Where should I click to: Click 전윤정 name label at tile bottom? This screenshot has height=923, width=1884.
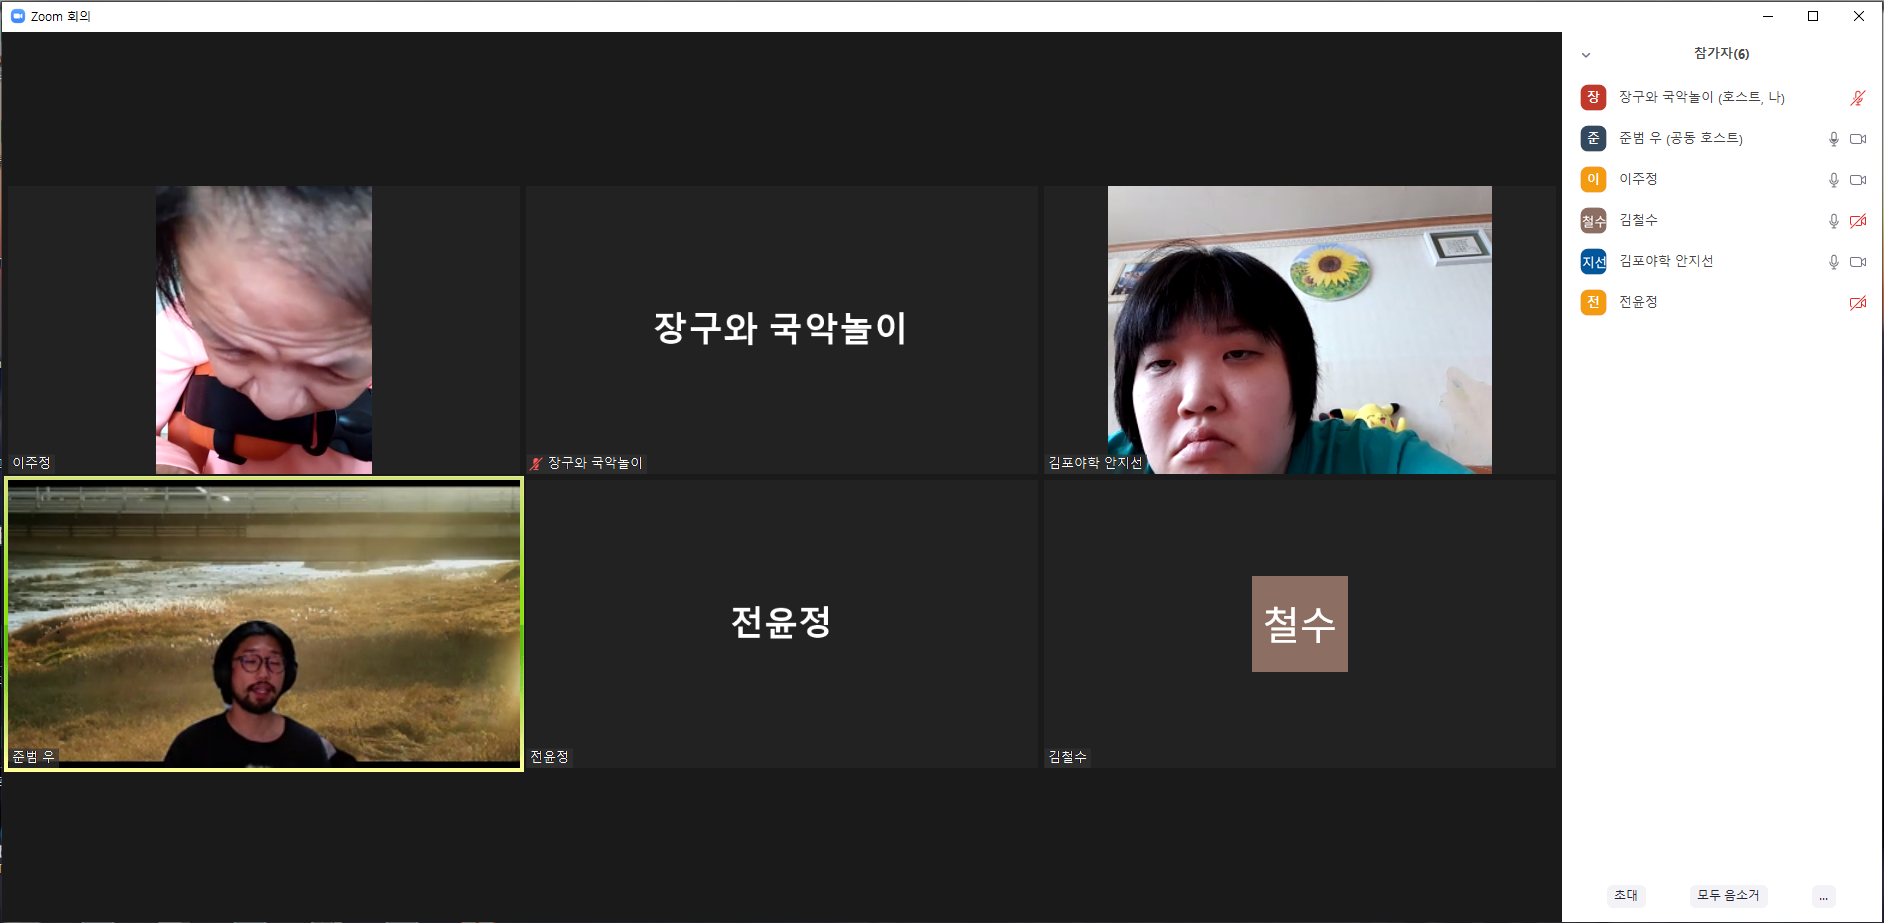click(x=549, y=757)
